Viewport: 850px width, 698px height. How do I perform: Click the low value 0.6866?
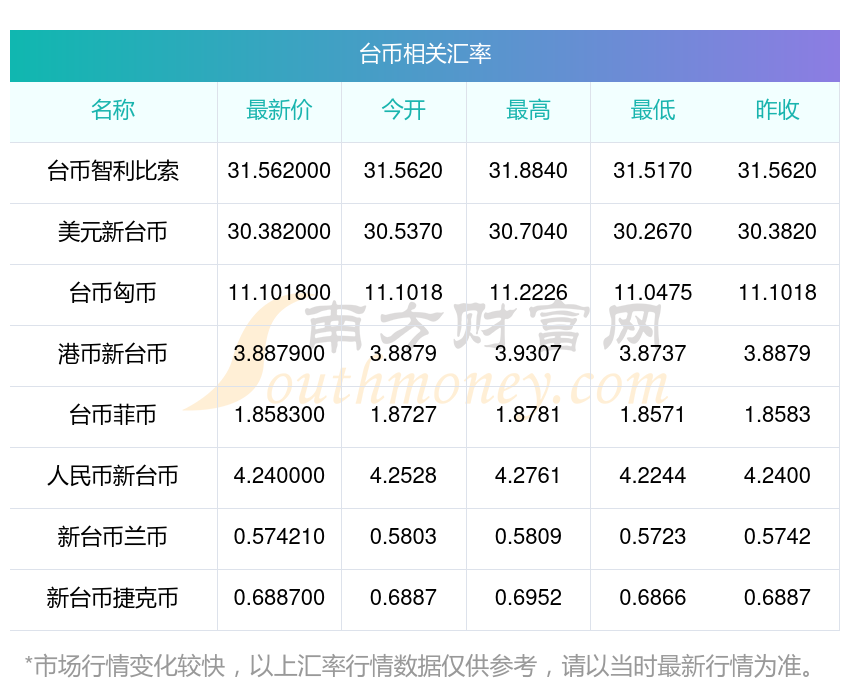tap(653, 598)
